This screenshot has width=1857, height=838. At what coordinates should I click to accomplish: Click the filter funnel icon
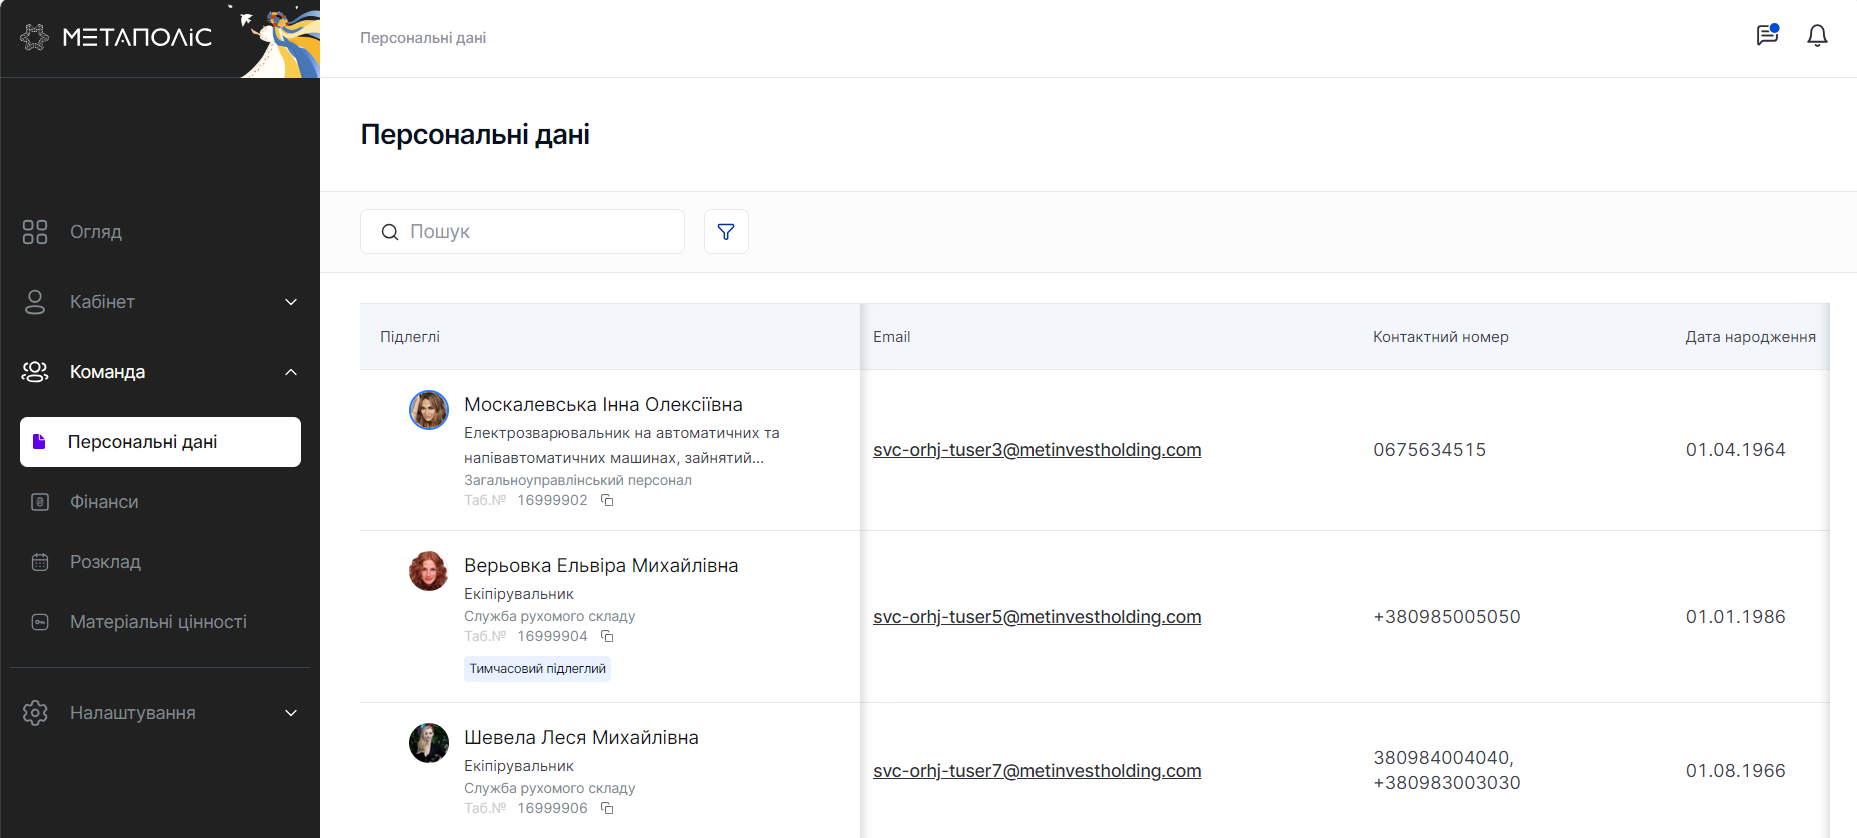pos(726,232)
